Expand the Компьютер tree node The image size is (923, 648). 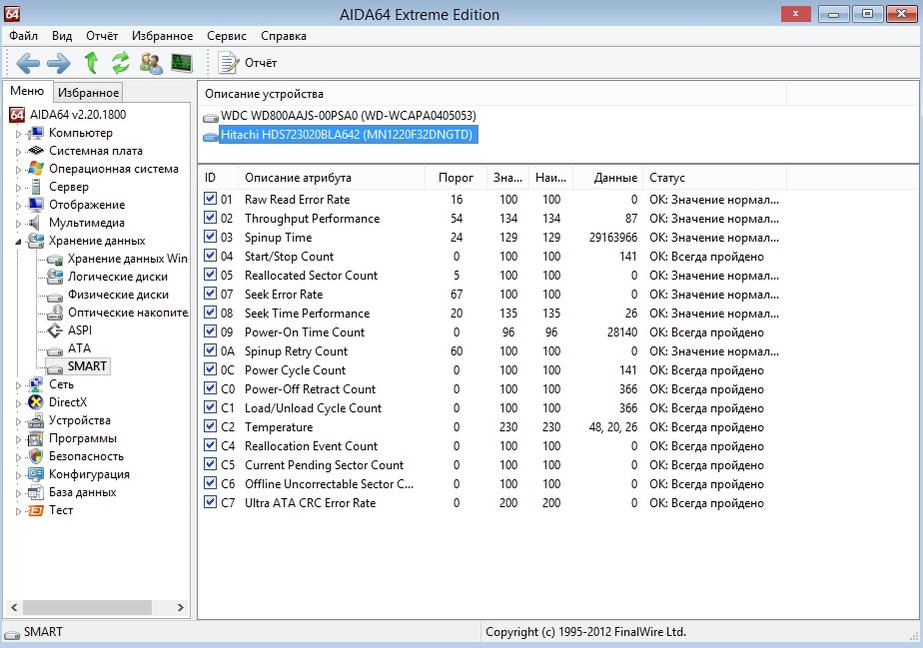[x=18, y=134]
